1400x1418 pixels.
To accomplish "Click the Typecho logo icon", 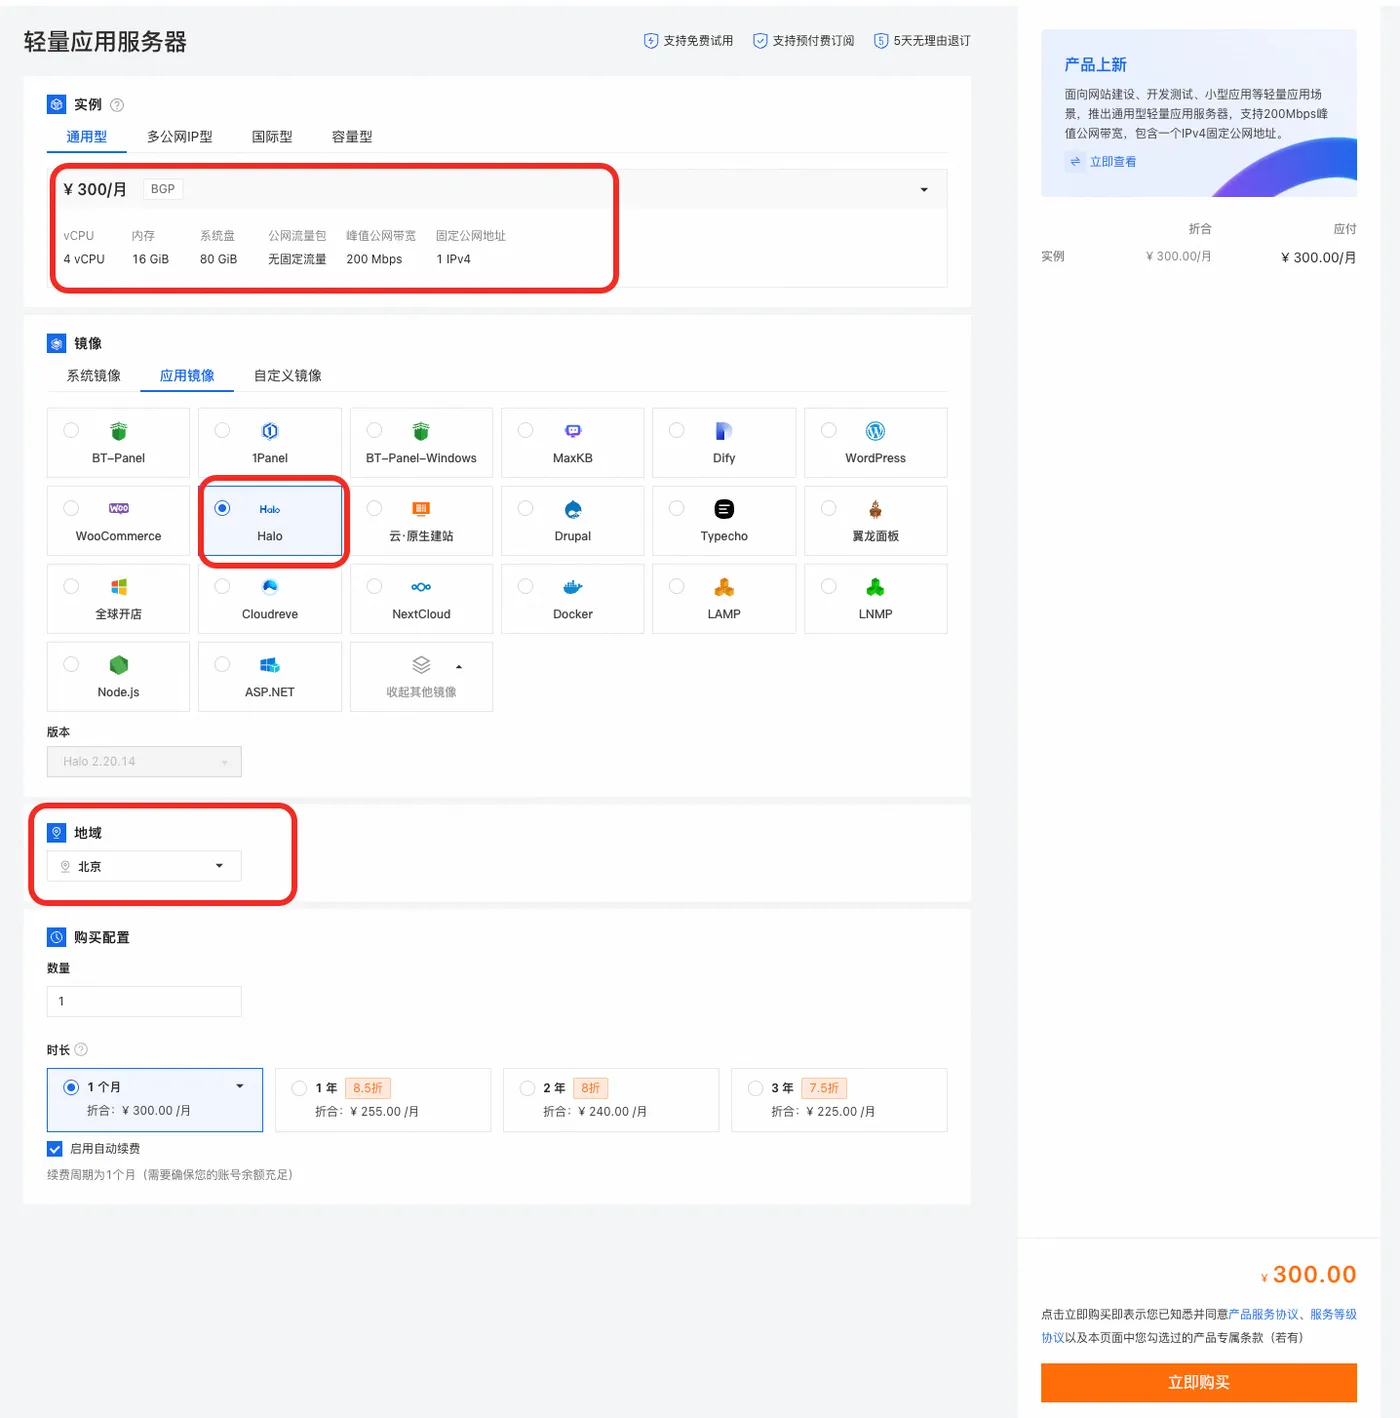I will pyautogui.click(x=724, y=509).
